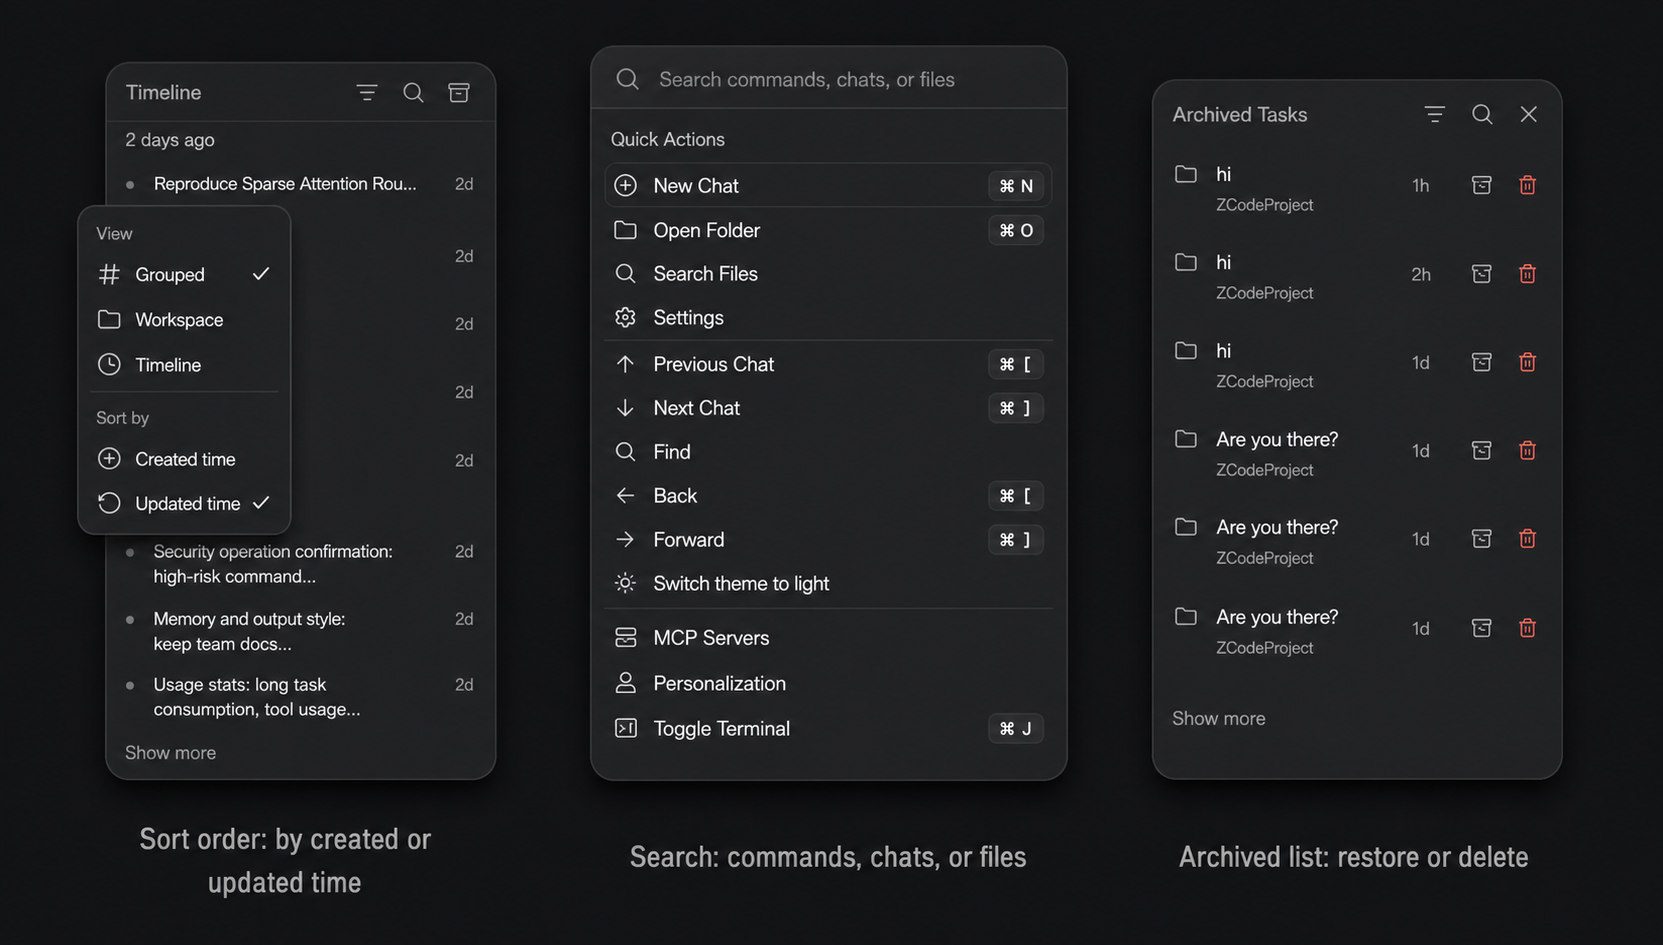Click Show more in Timeline panel
1663x945 pixels.
[x=170, y=753]
